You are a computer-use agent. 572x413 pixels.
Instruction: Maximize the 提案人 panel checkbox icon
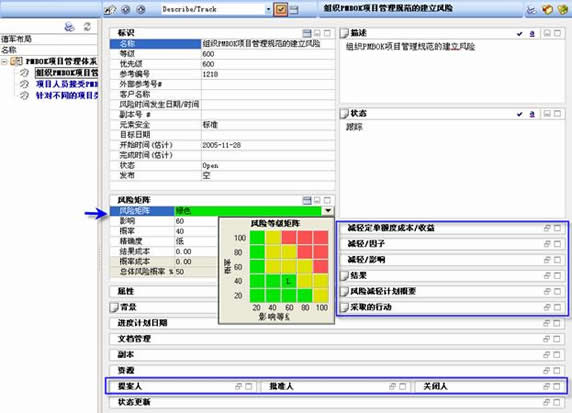coord(248,386)
